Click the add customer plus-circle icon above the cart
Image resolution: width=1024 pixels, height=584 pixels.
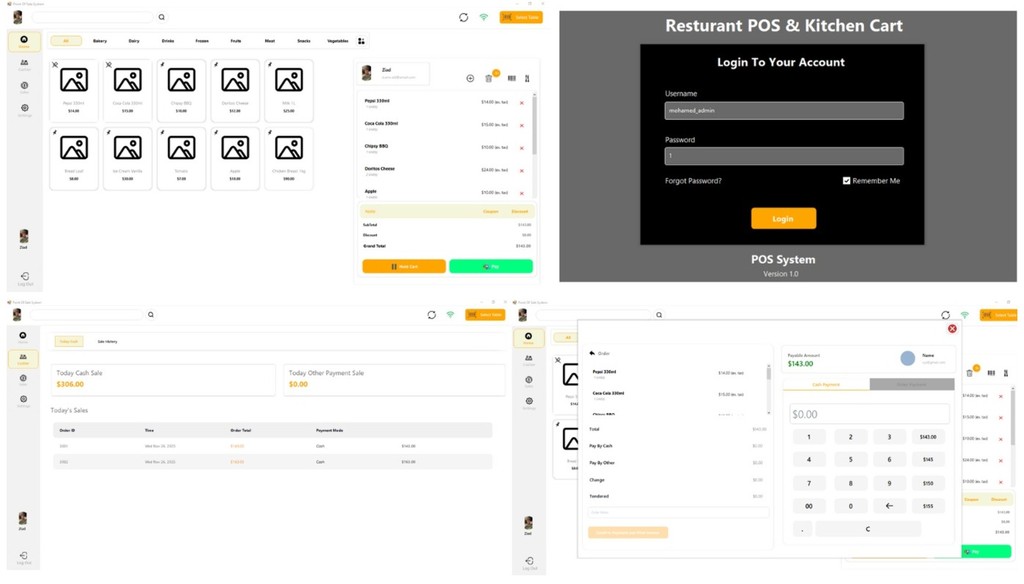(470, 78)
